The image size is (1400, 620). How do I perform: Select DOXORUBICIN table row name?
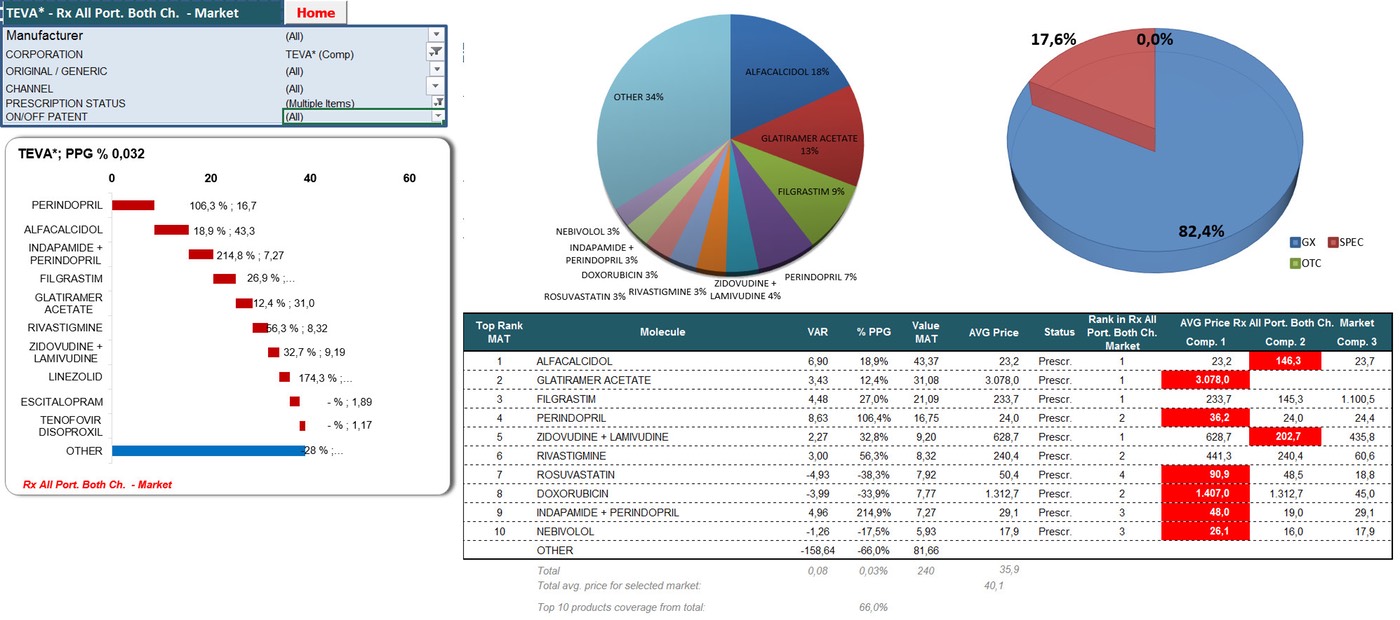pyautogui.click(x=572, y=494)
